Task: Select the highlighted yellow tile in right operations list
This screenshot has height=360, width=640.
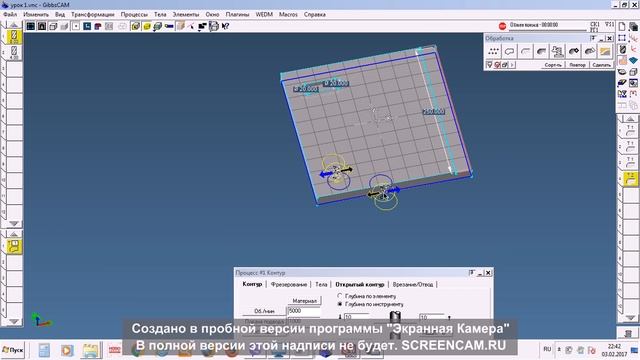Action: tap(631, 178)
